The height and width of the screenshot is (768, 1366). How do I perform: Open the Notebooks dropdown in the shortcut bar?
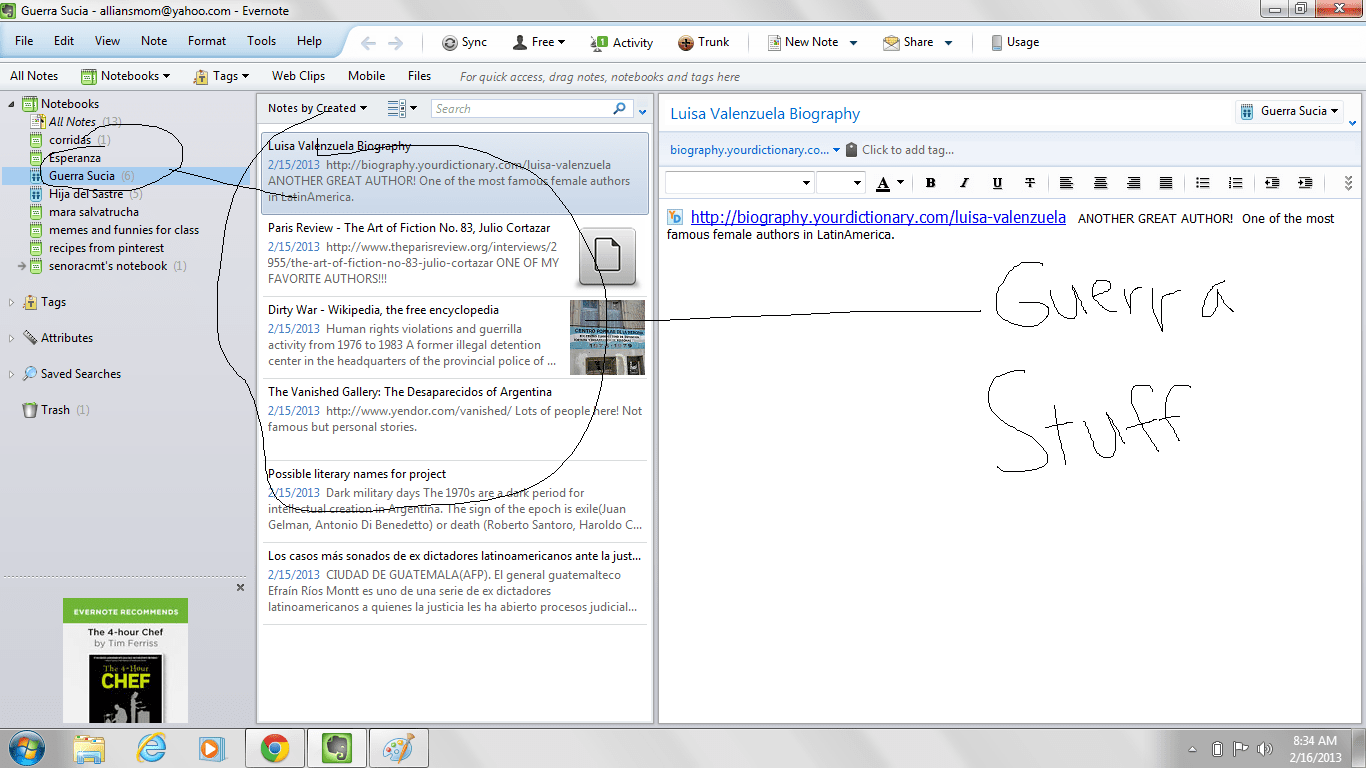tap(126, 76)
